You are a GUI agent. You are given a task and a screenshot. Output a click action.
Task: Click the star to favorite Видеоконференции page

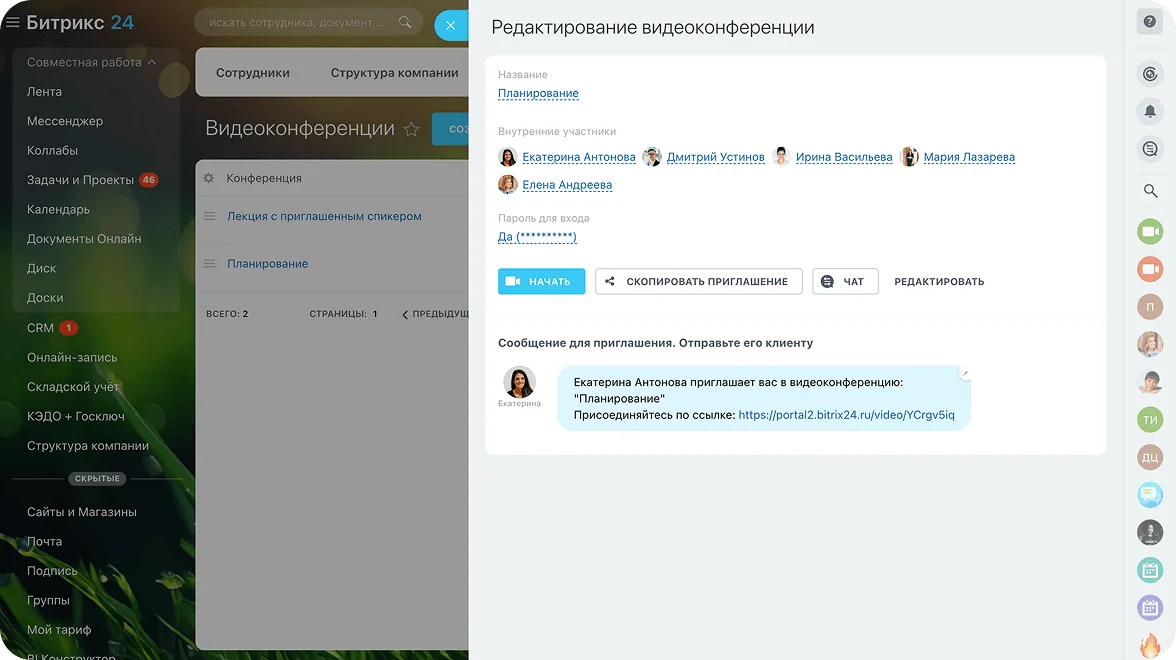(x=411, y=129)
